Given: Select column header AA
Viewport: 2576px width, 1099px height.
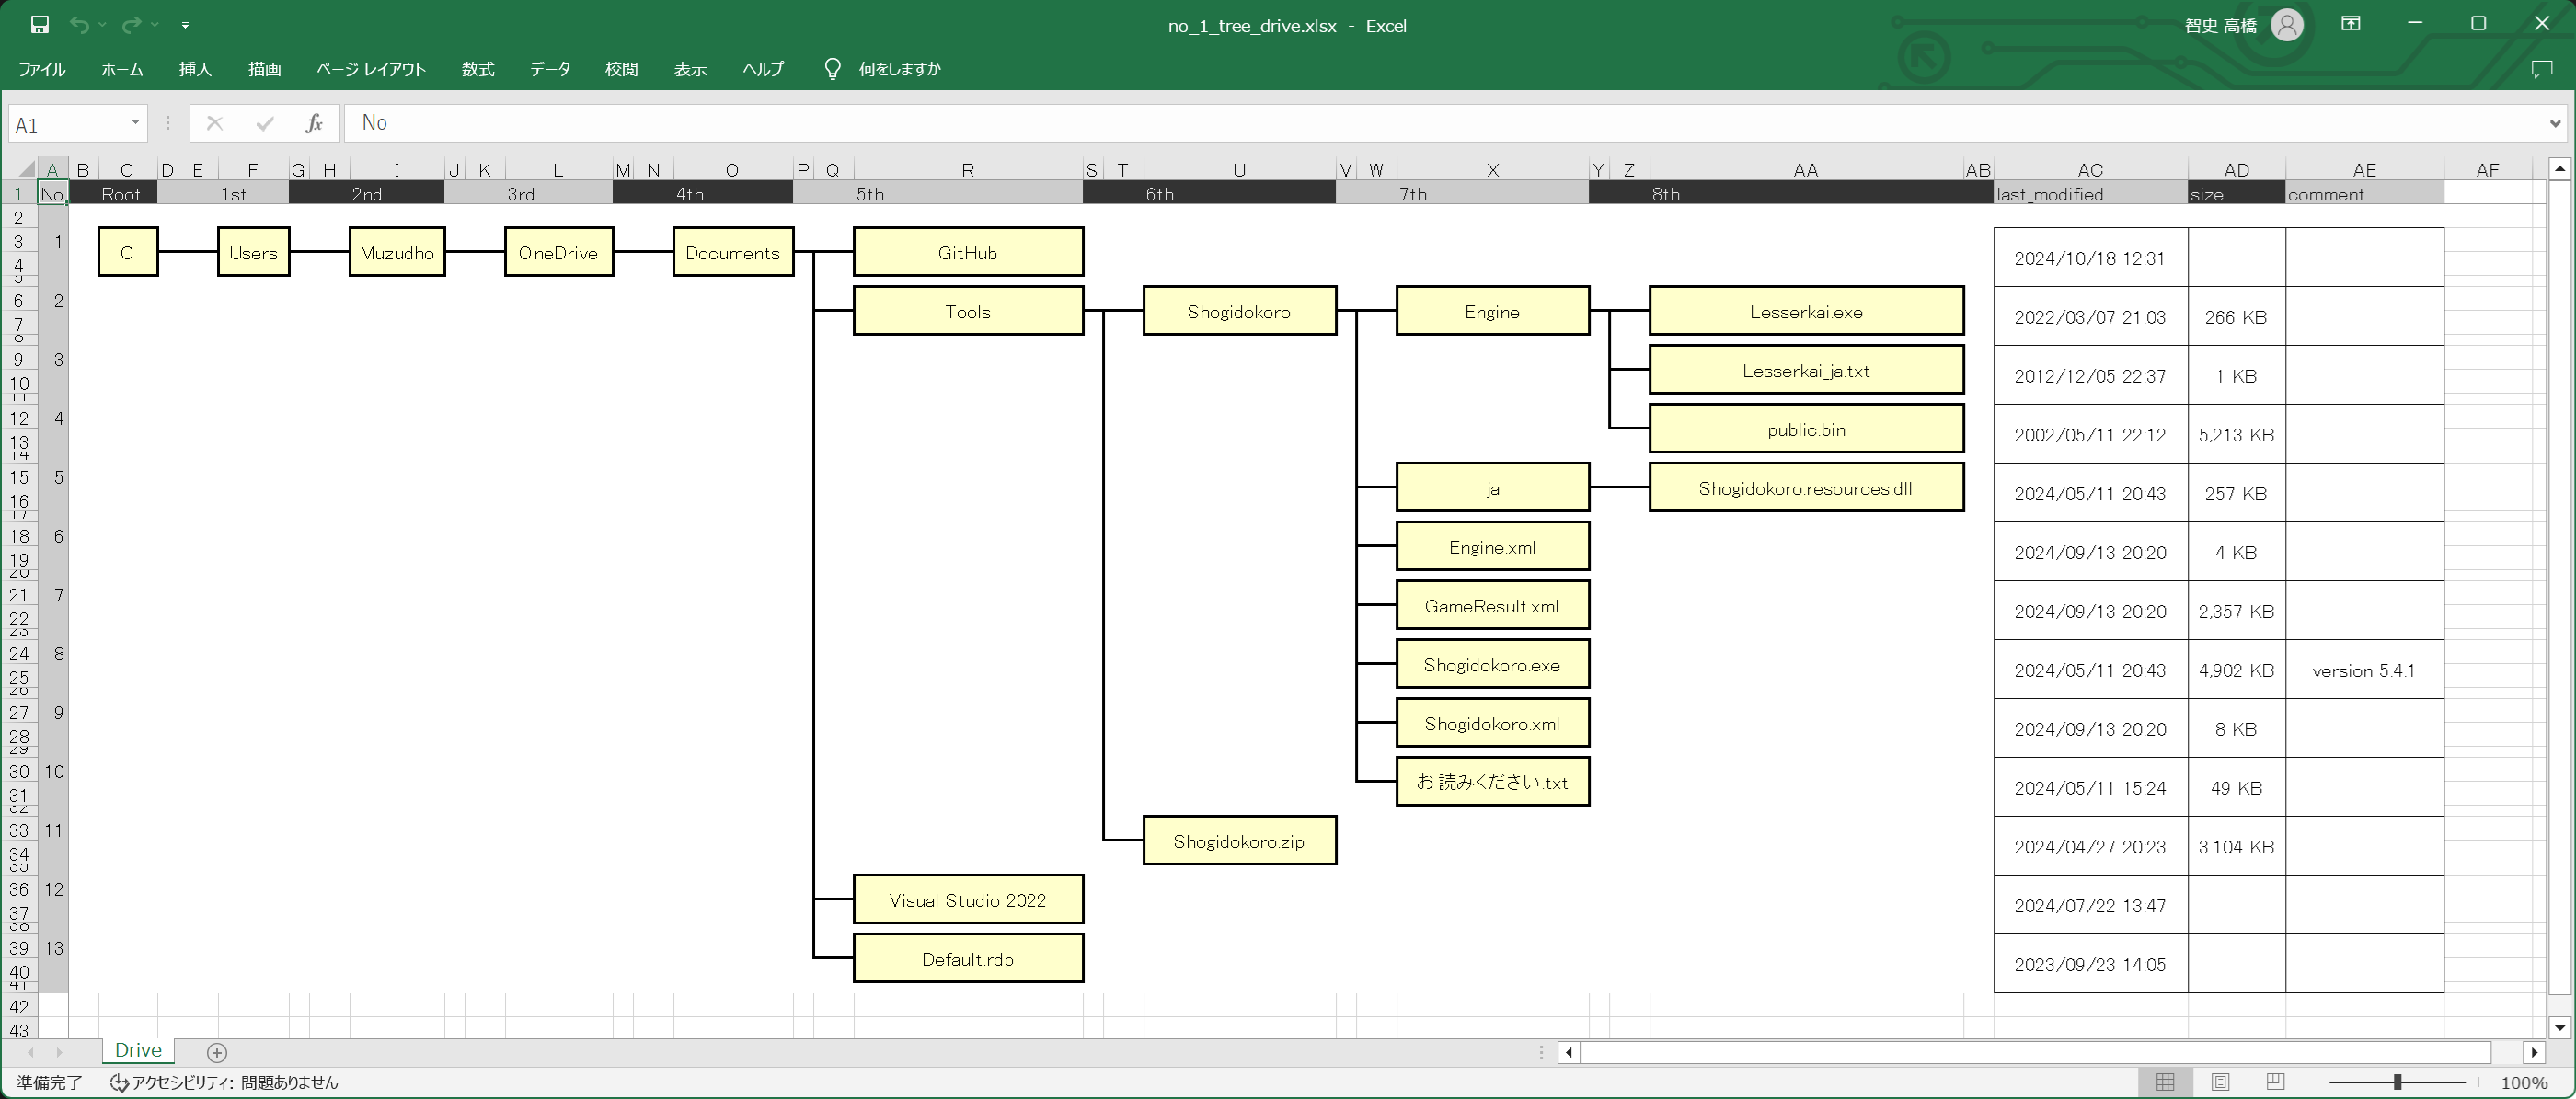Looking at the screenshot, I should [1806, 169].
